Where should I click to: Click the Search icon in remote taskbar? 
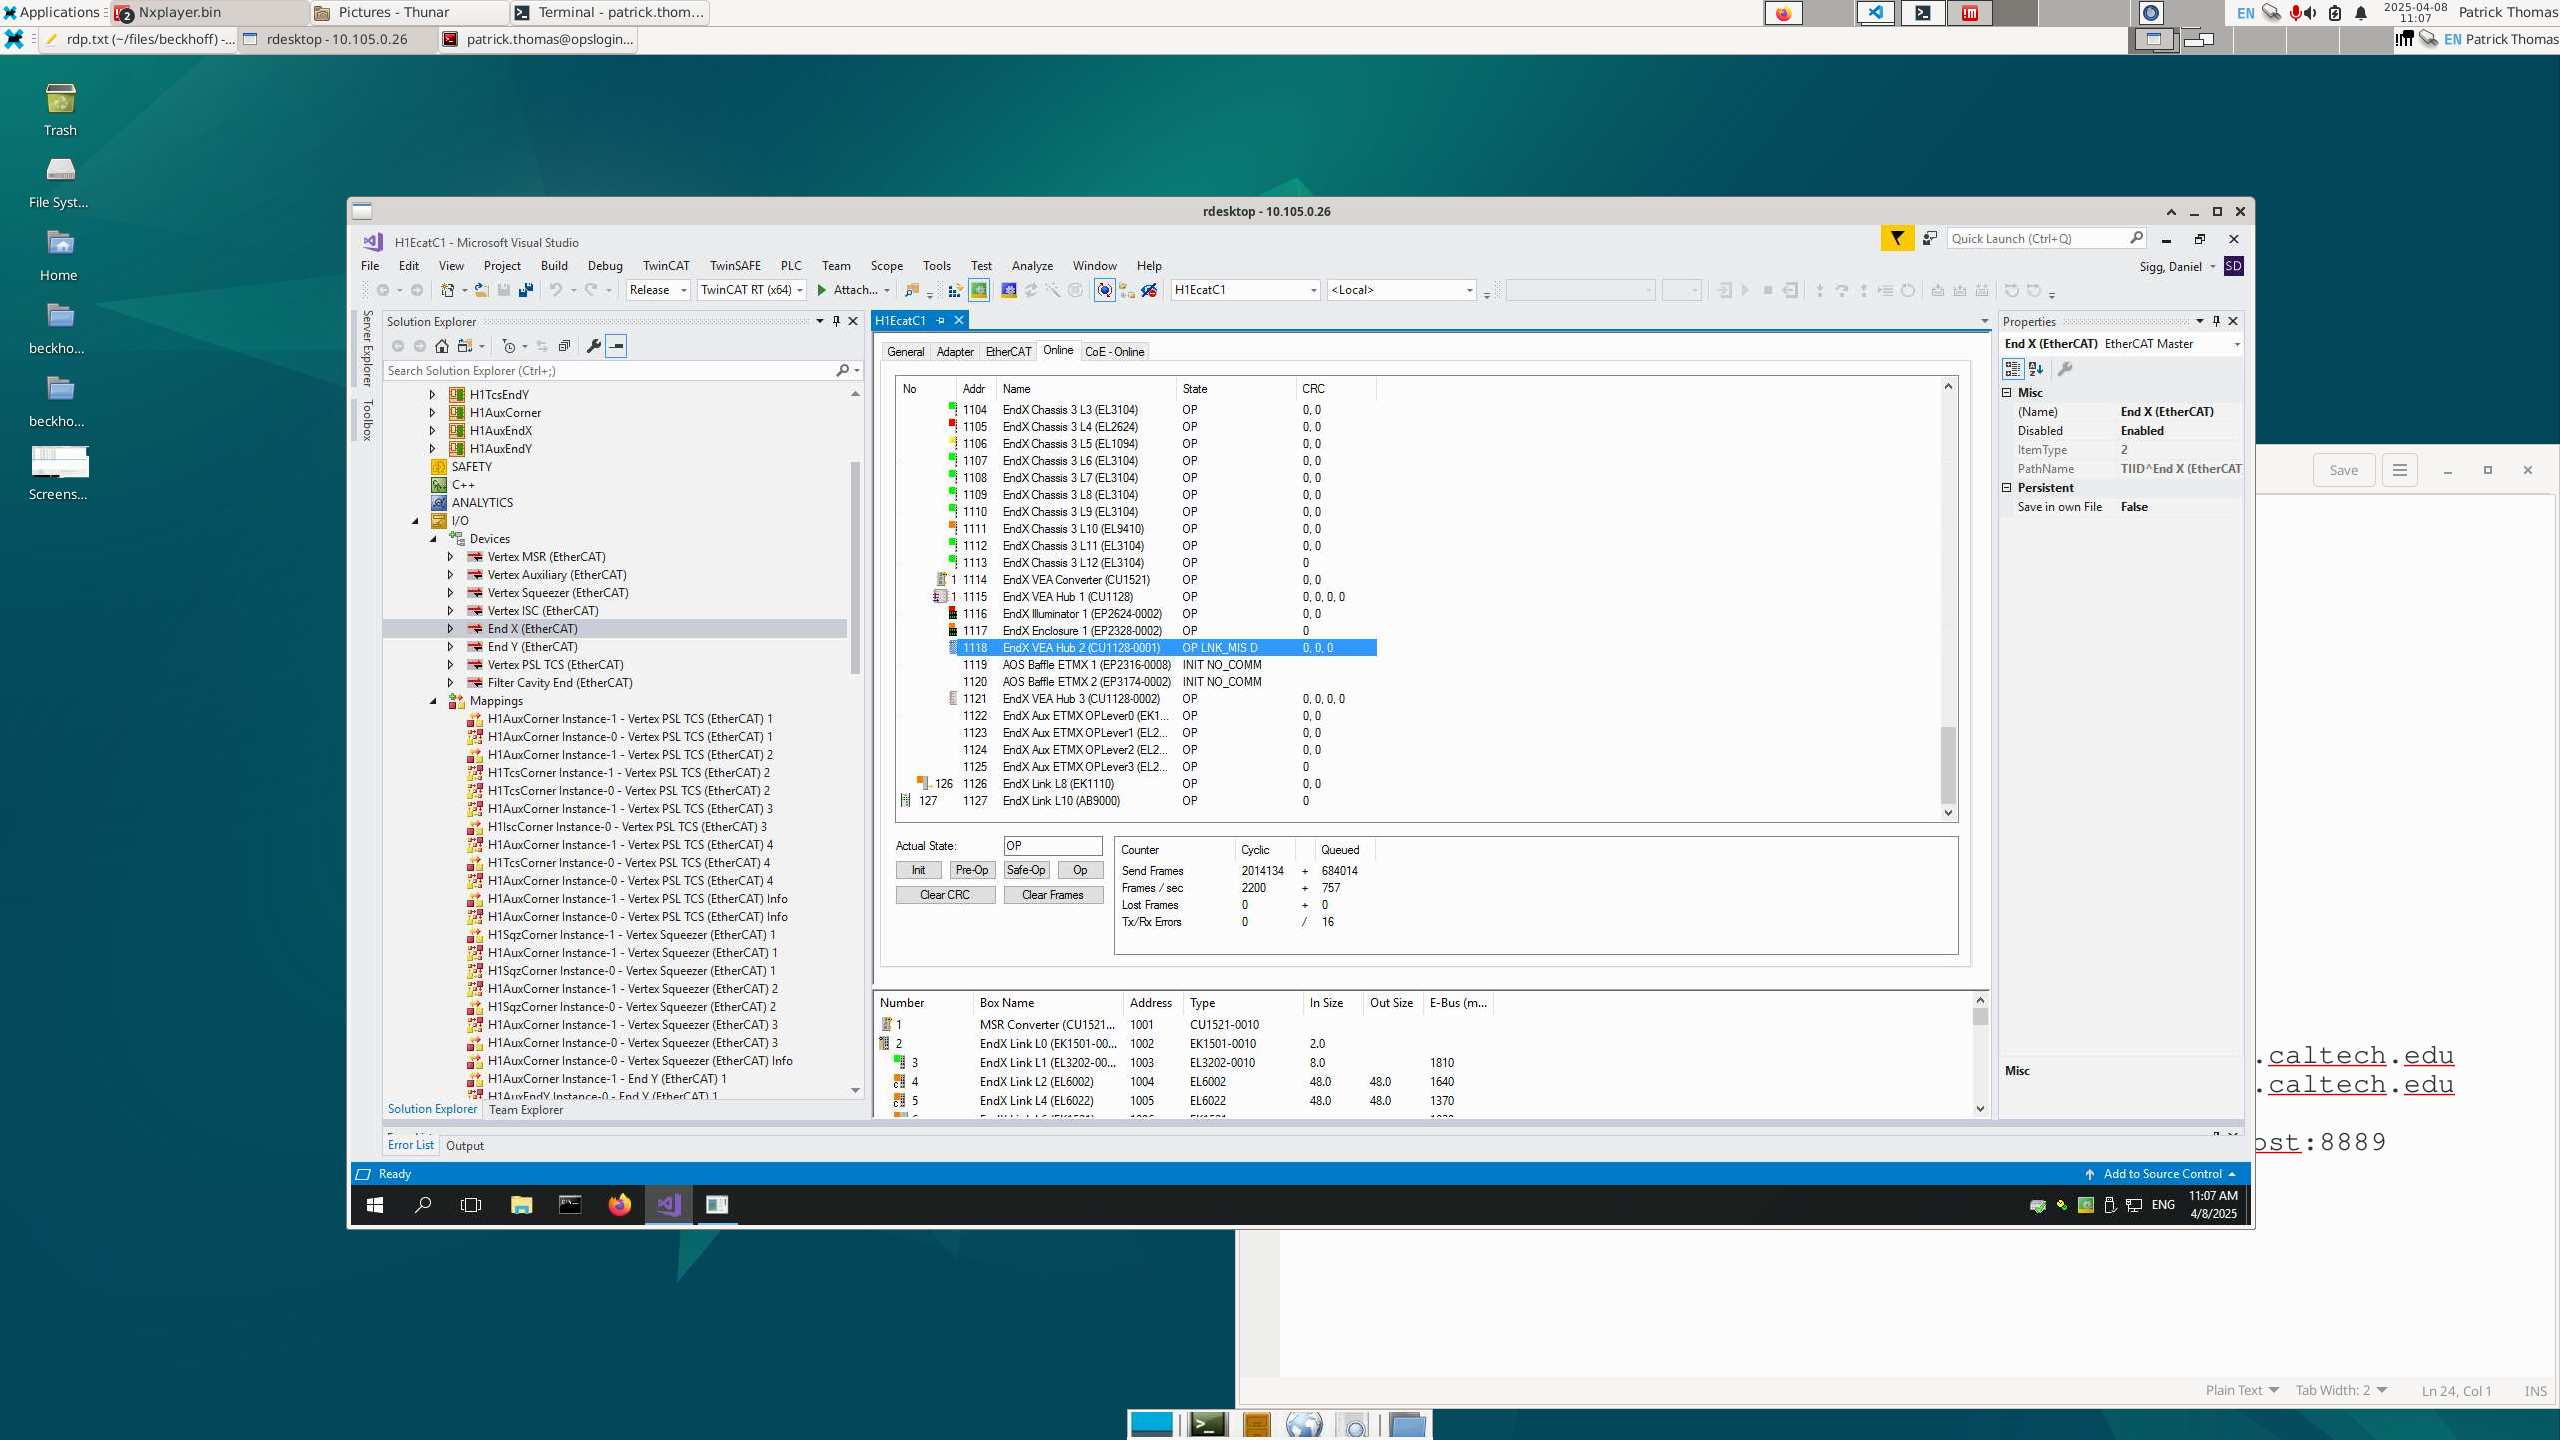pyautogui.click(x=423, y=1205)
